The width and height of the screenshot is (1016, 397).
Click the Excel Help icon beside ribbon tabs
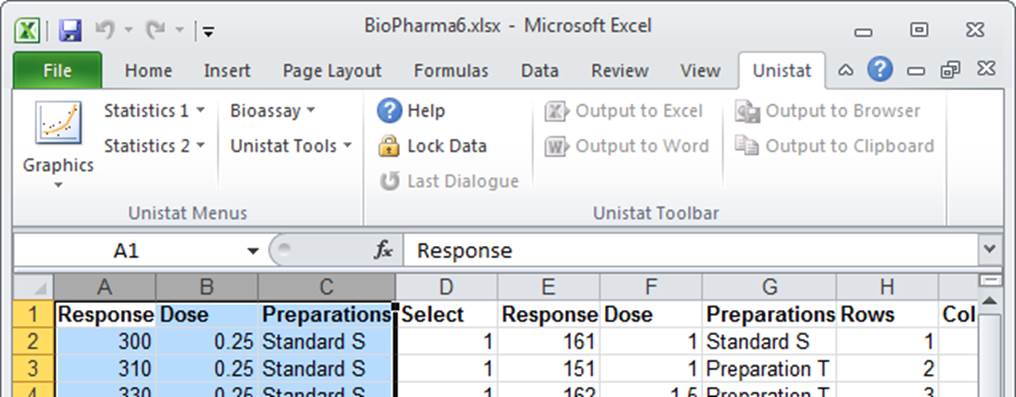pyautogui.click(x=880, y=69)
